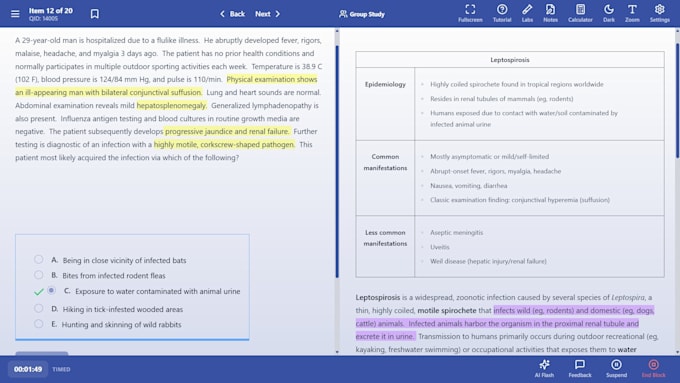Click the Epidemiology row label
This screenshot has width=680, height=383.
click(x=385, y=84)
